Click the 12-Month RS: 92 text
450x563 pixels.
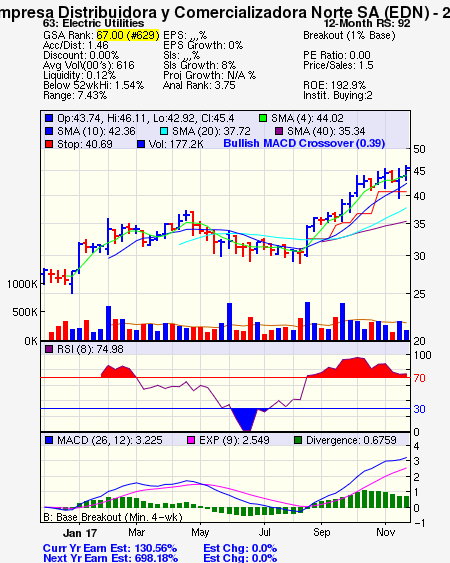(367, 23)
